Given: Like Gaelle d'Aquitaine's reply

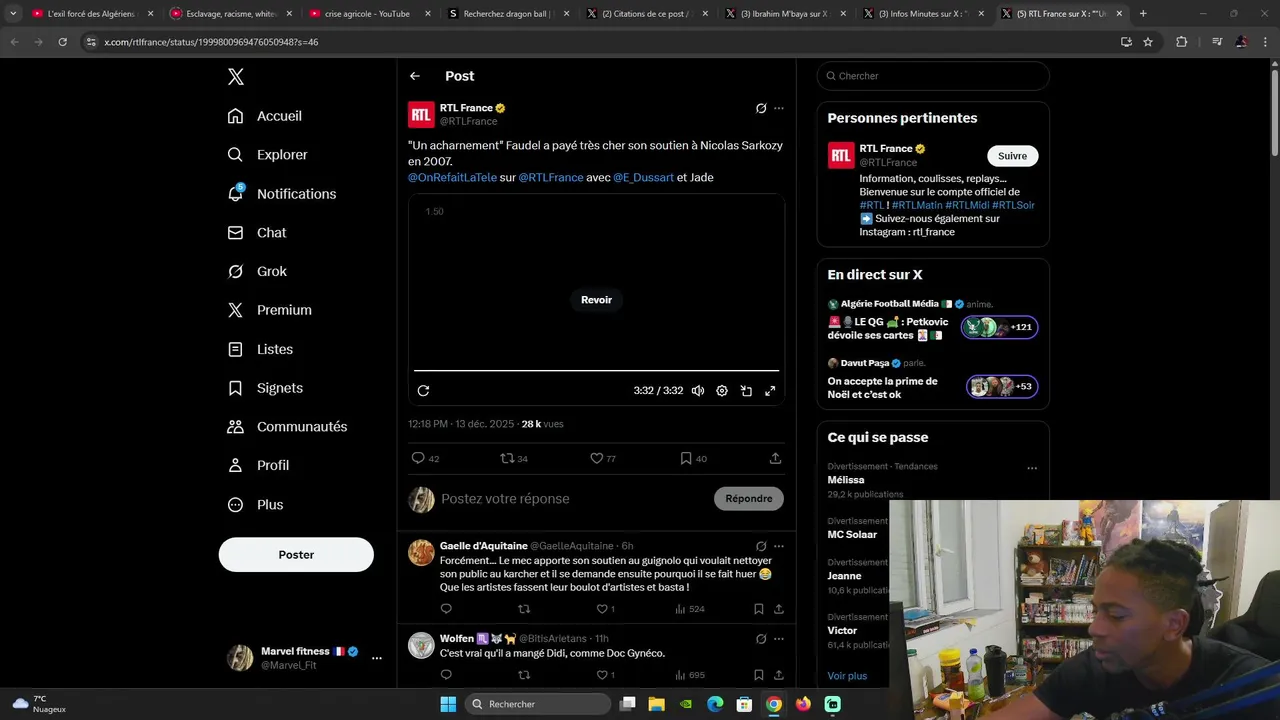Looking at the screenshot, I should coord(602,609).
